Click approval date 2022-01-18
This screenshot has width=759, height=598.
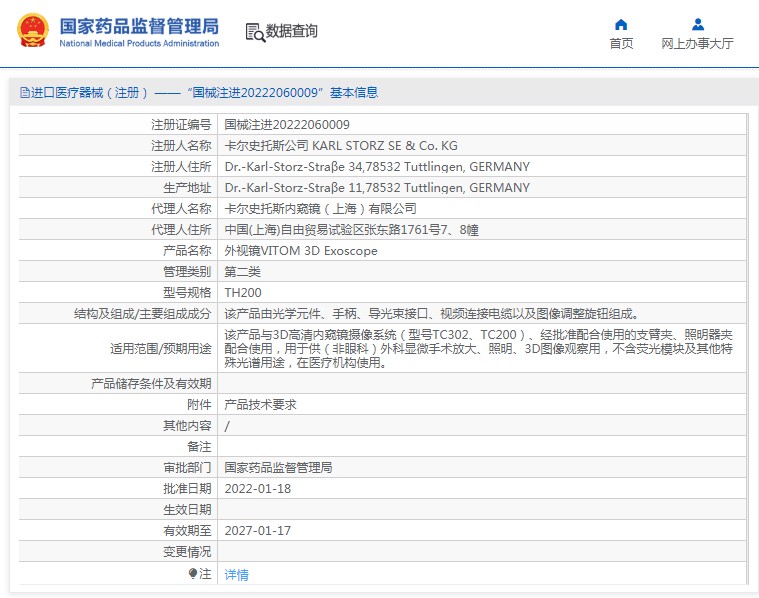pyautogui.click(x=258, y=489)
